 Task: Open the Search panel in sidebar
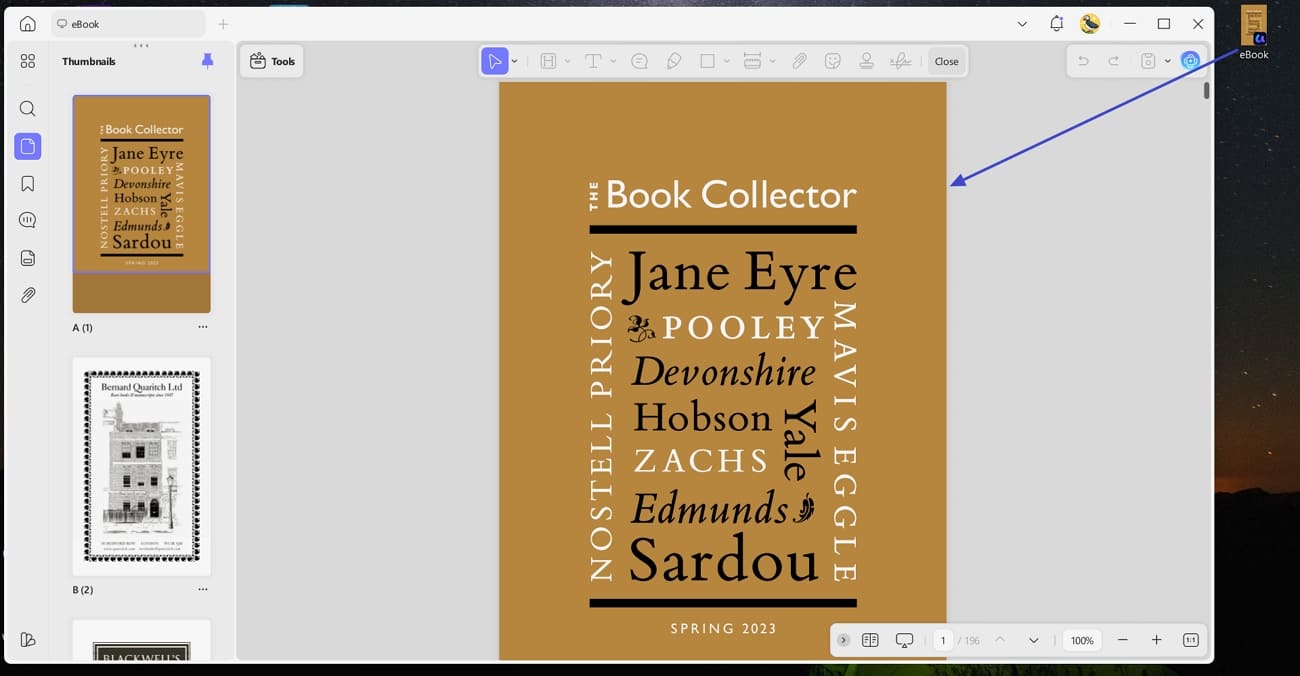point(28,109)
